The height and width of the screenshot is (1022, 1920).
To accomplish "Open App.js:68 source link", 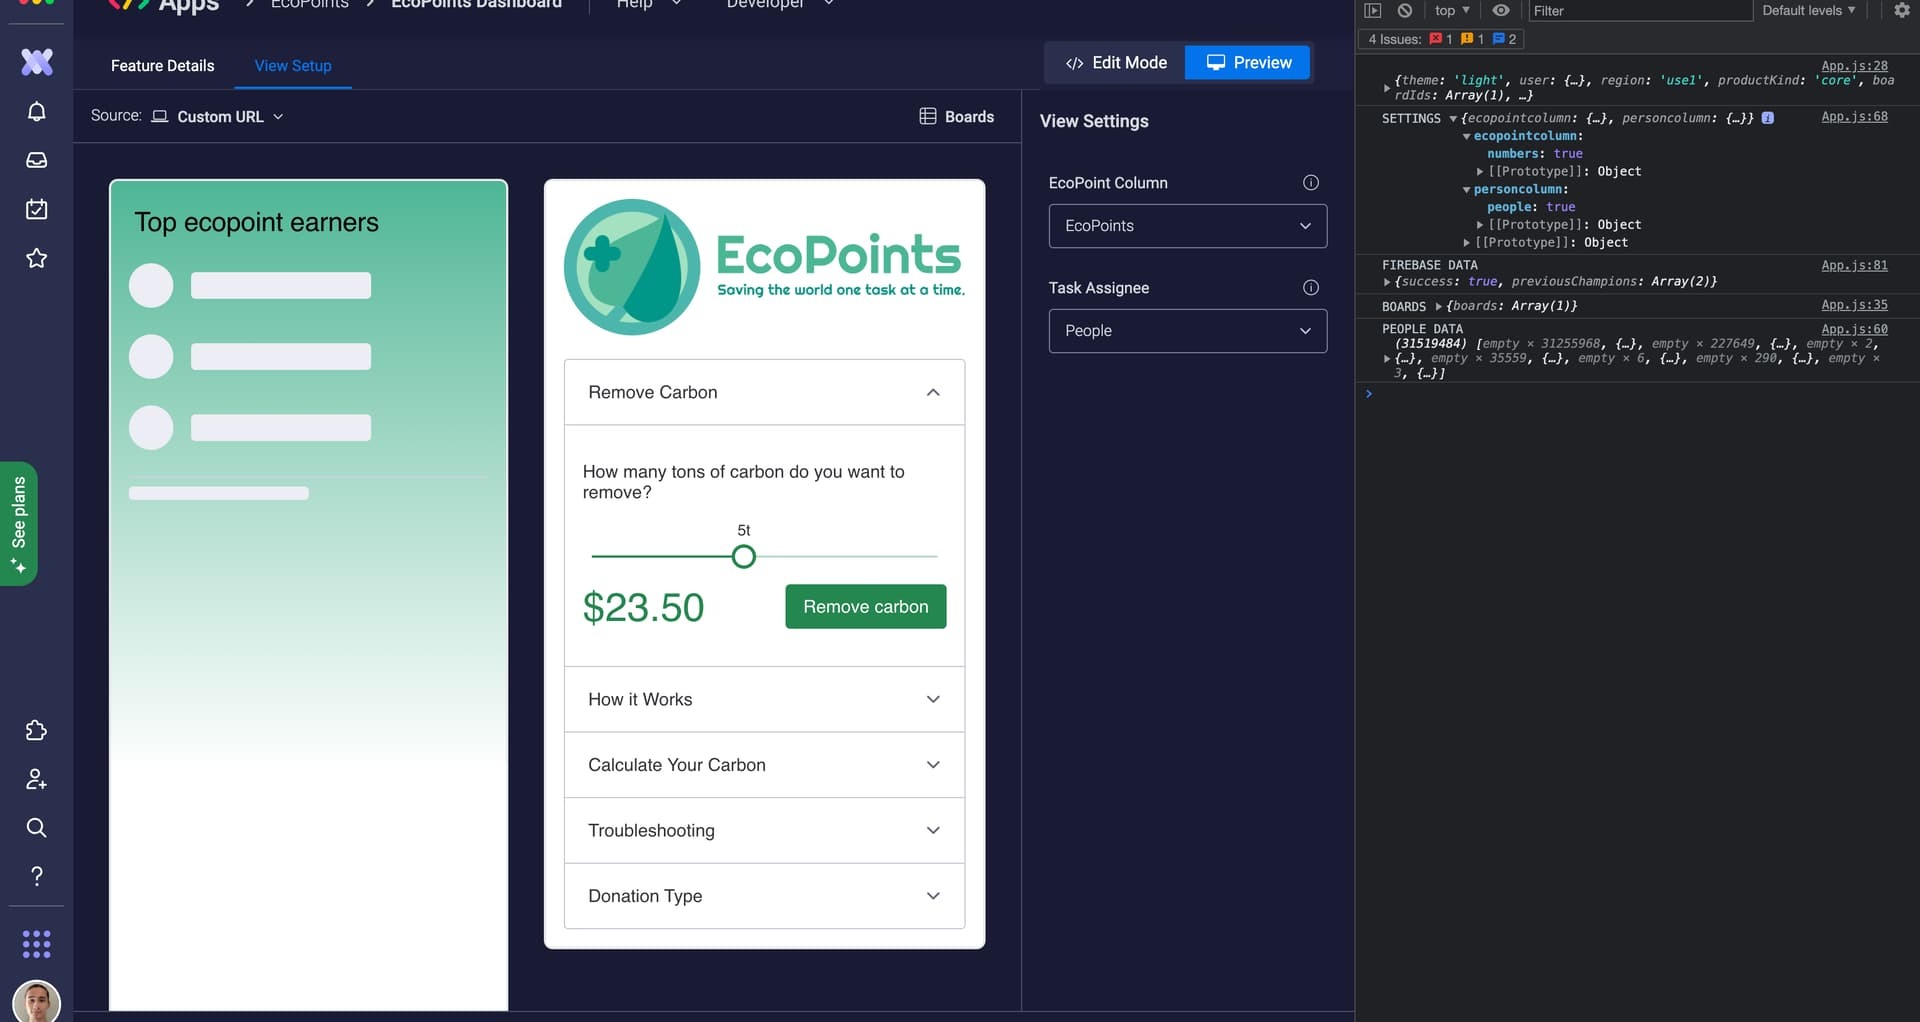I will [1855, 116].
